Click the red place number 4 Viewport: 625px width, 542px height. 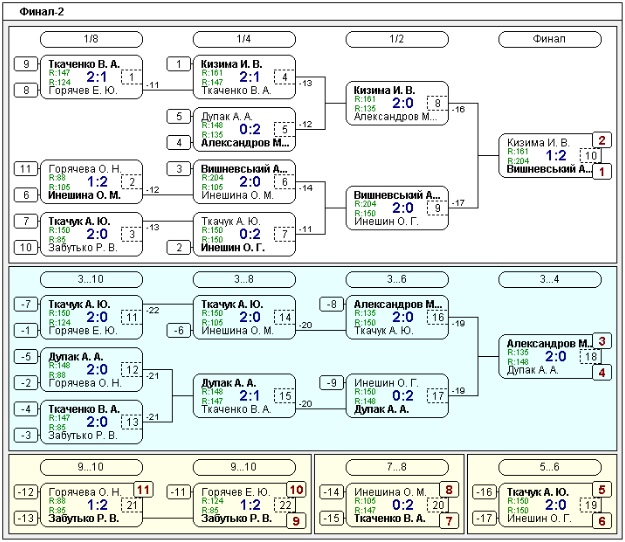(x=602, y=373)
